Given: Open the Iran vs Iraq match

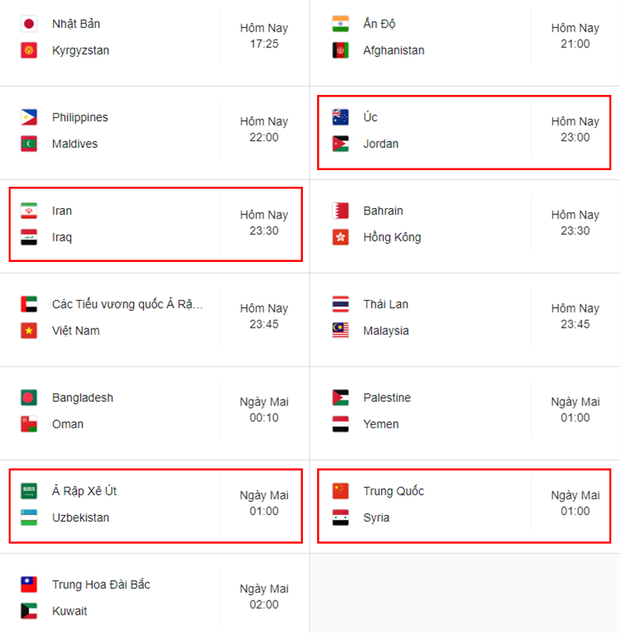Looking at the screenshot, I should tap(155, 224).
